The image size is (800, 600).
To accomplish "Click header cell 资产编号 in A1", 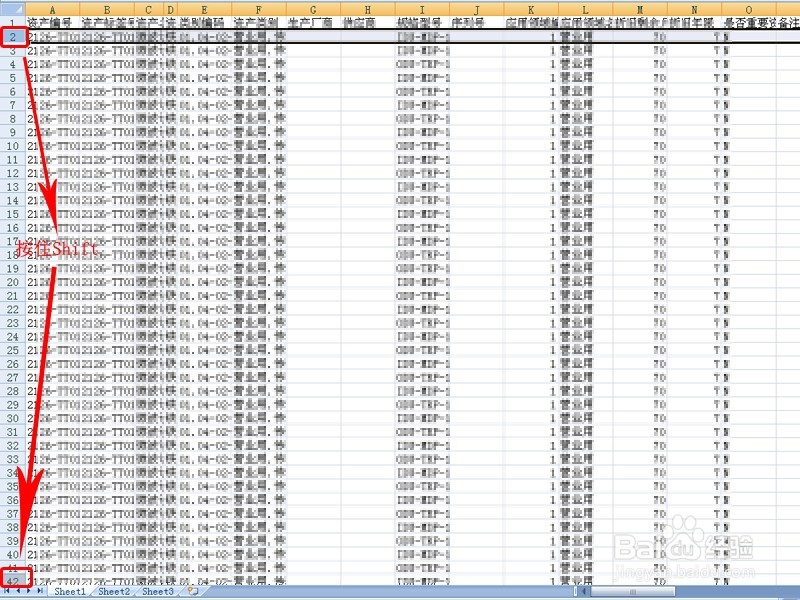I will point(53,23).
